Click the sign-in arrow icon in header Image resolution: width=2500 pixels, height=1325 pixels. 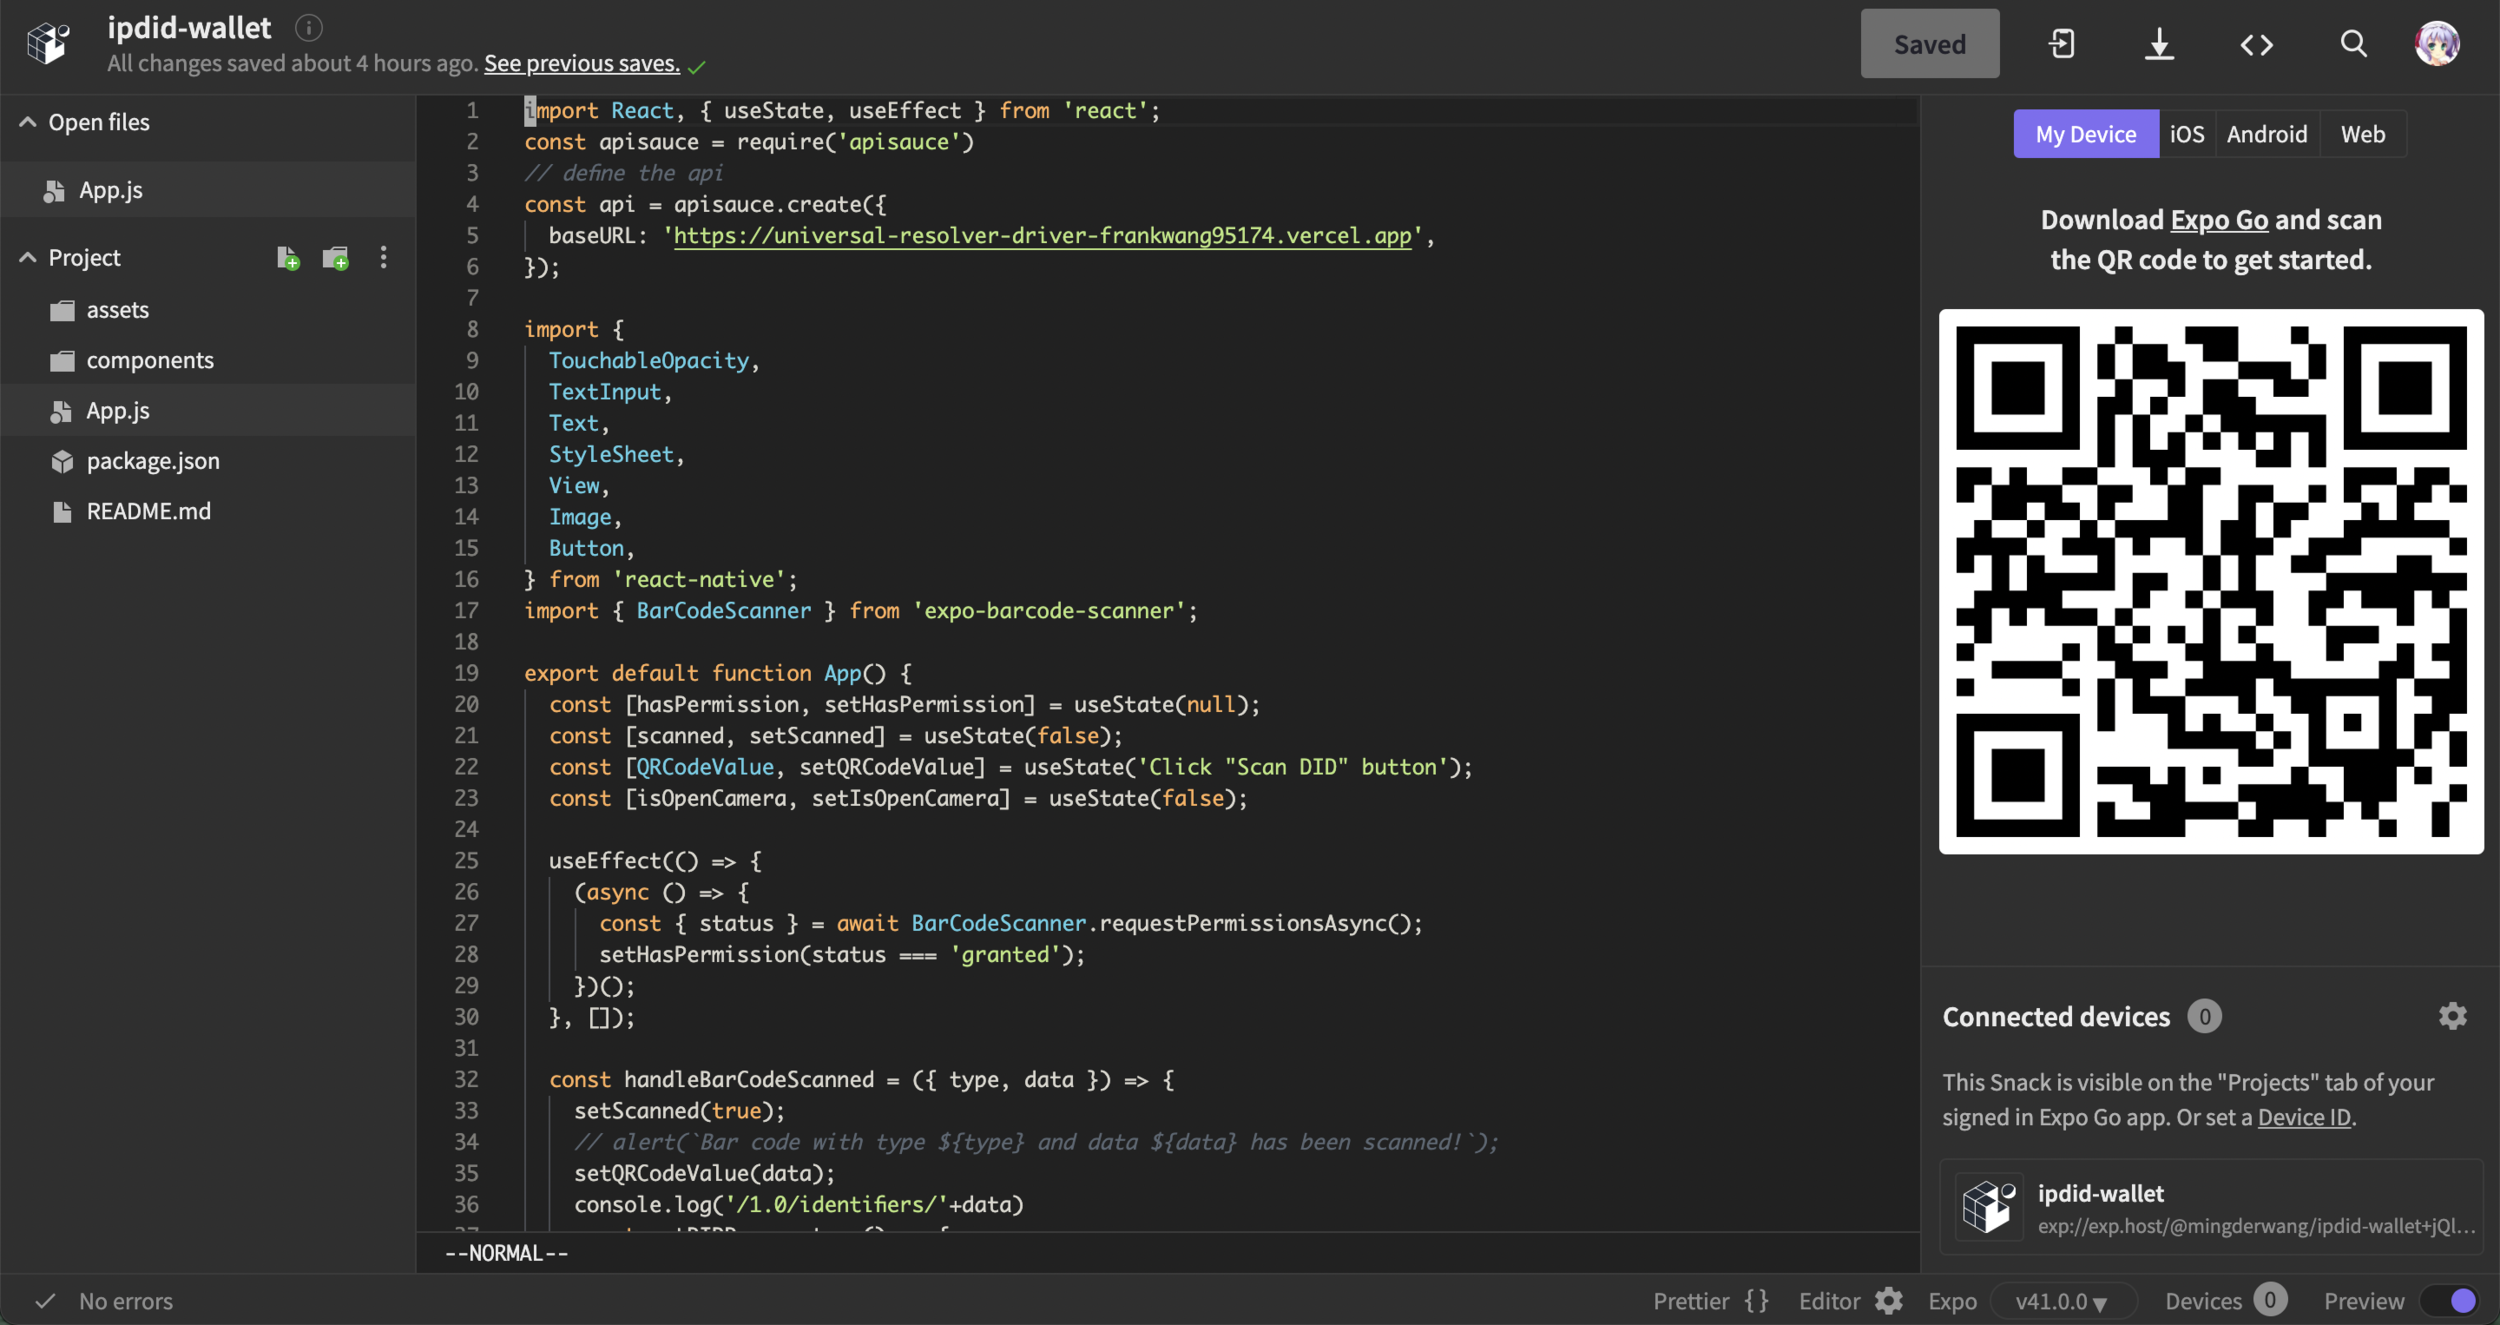tap(2062, 44)
